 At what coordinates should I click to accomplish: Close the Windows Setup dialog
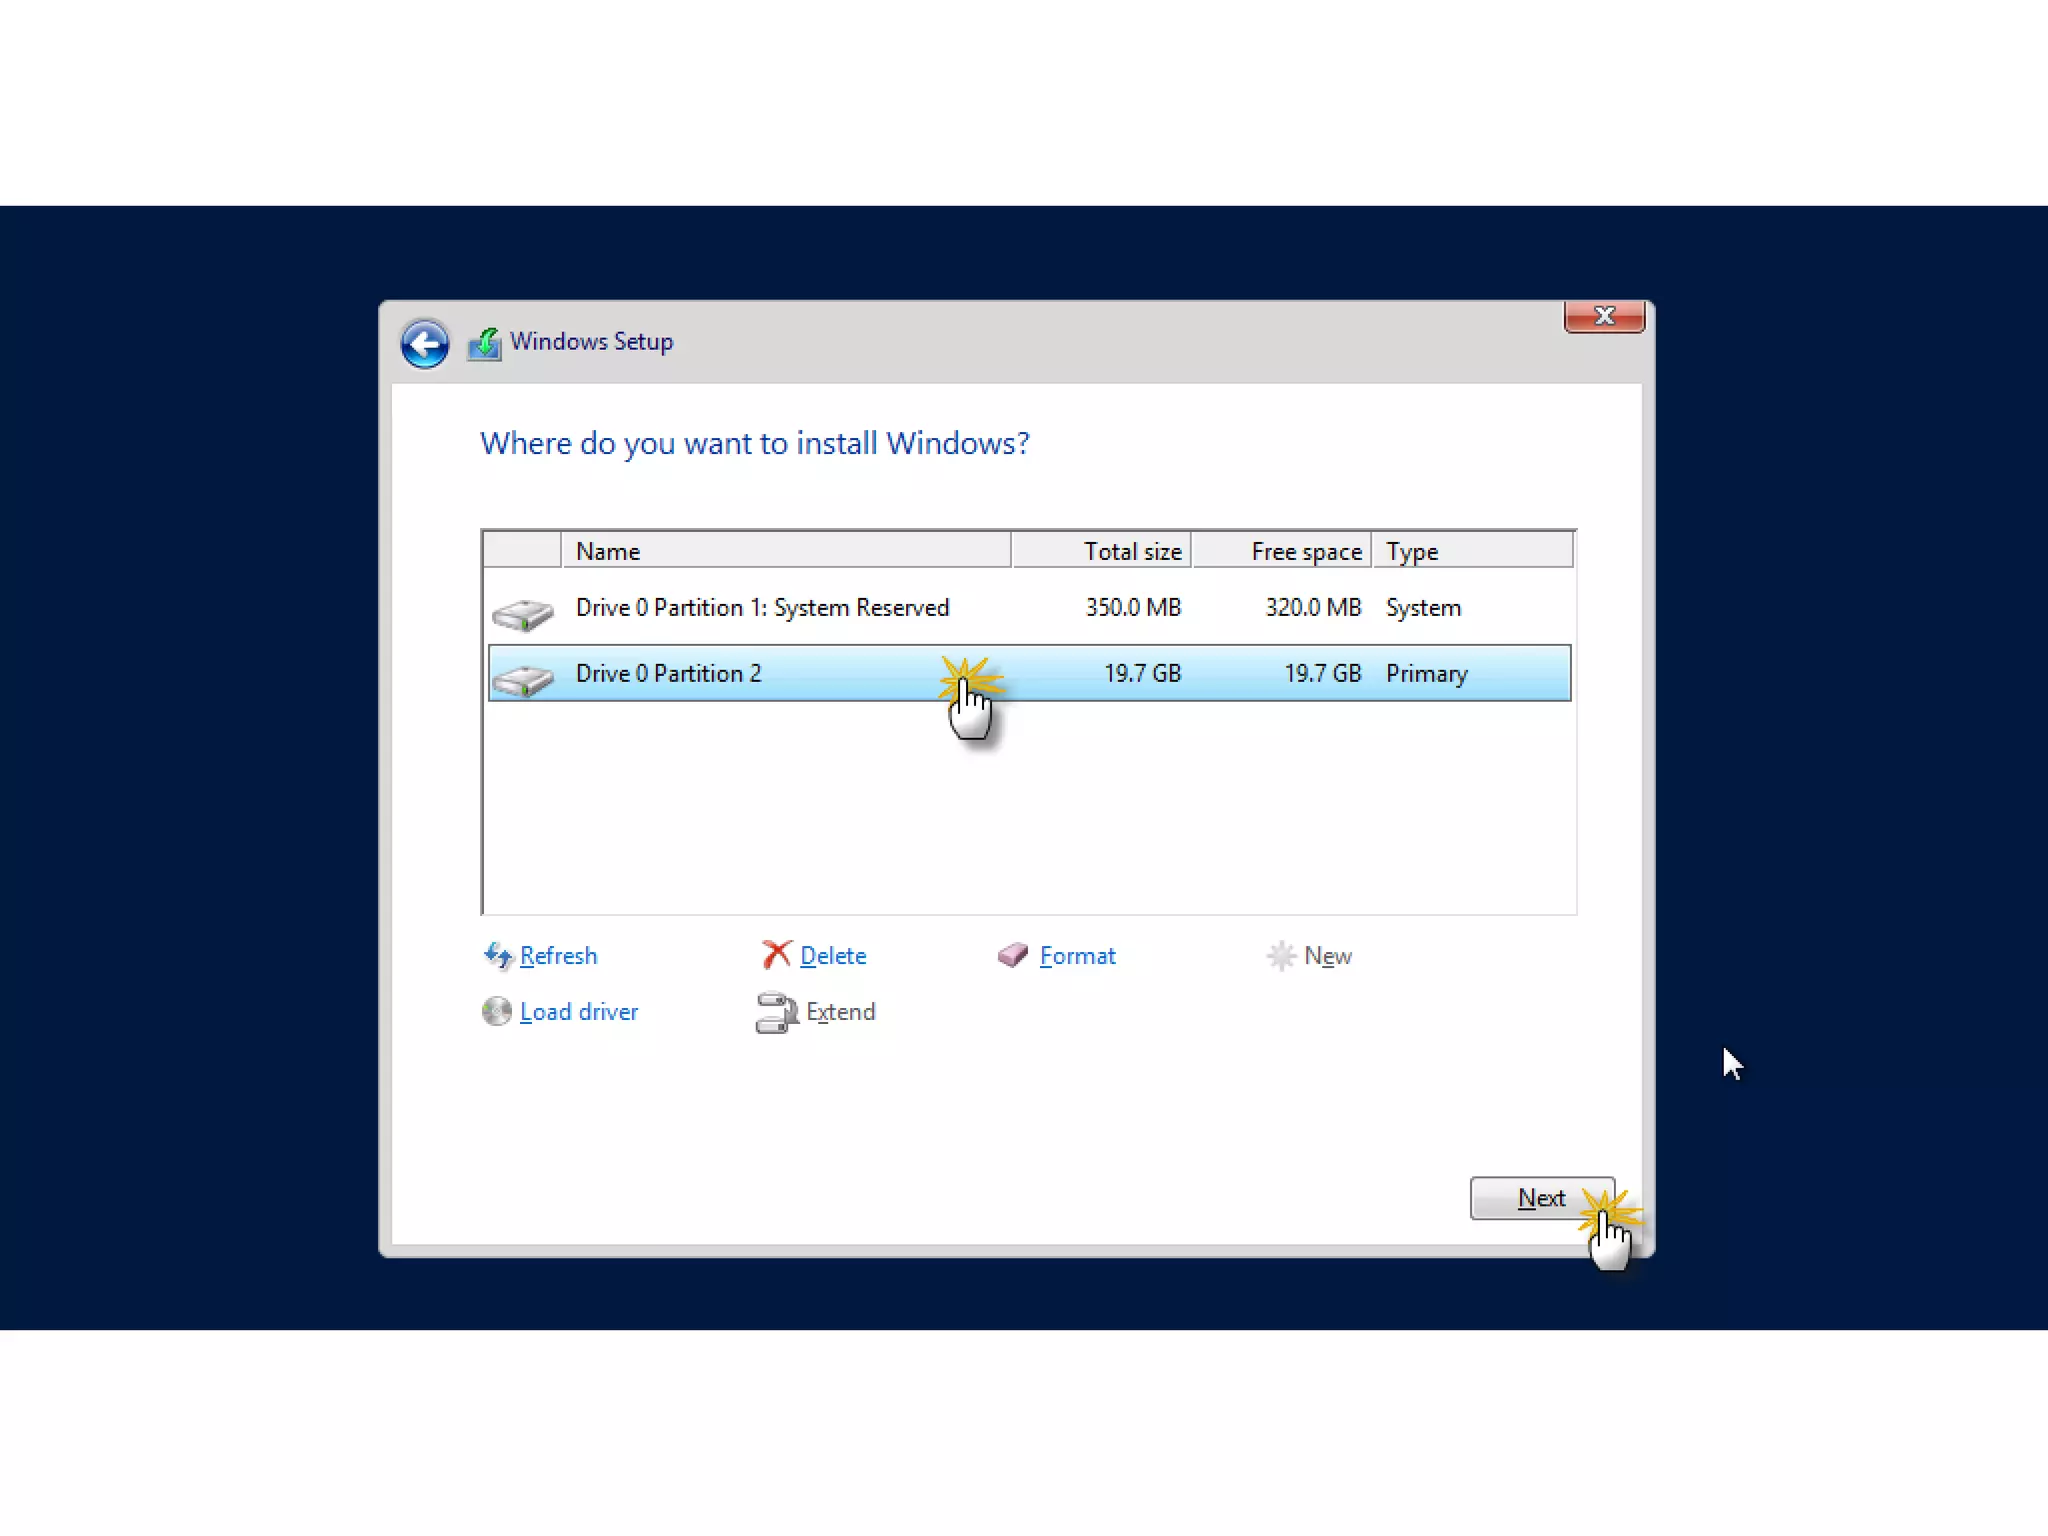pos(1604,316)
